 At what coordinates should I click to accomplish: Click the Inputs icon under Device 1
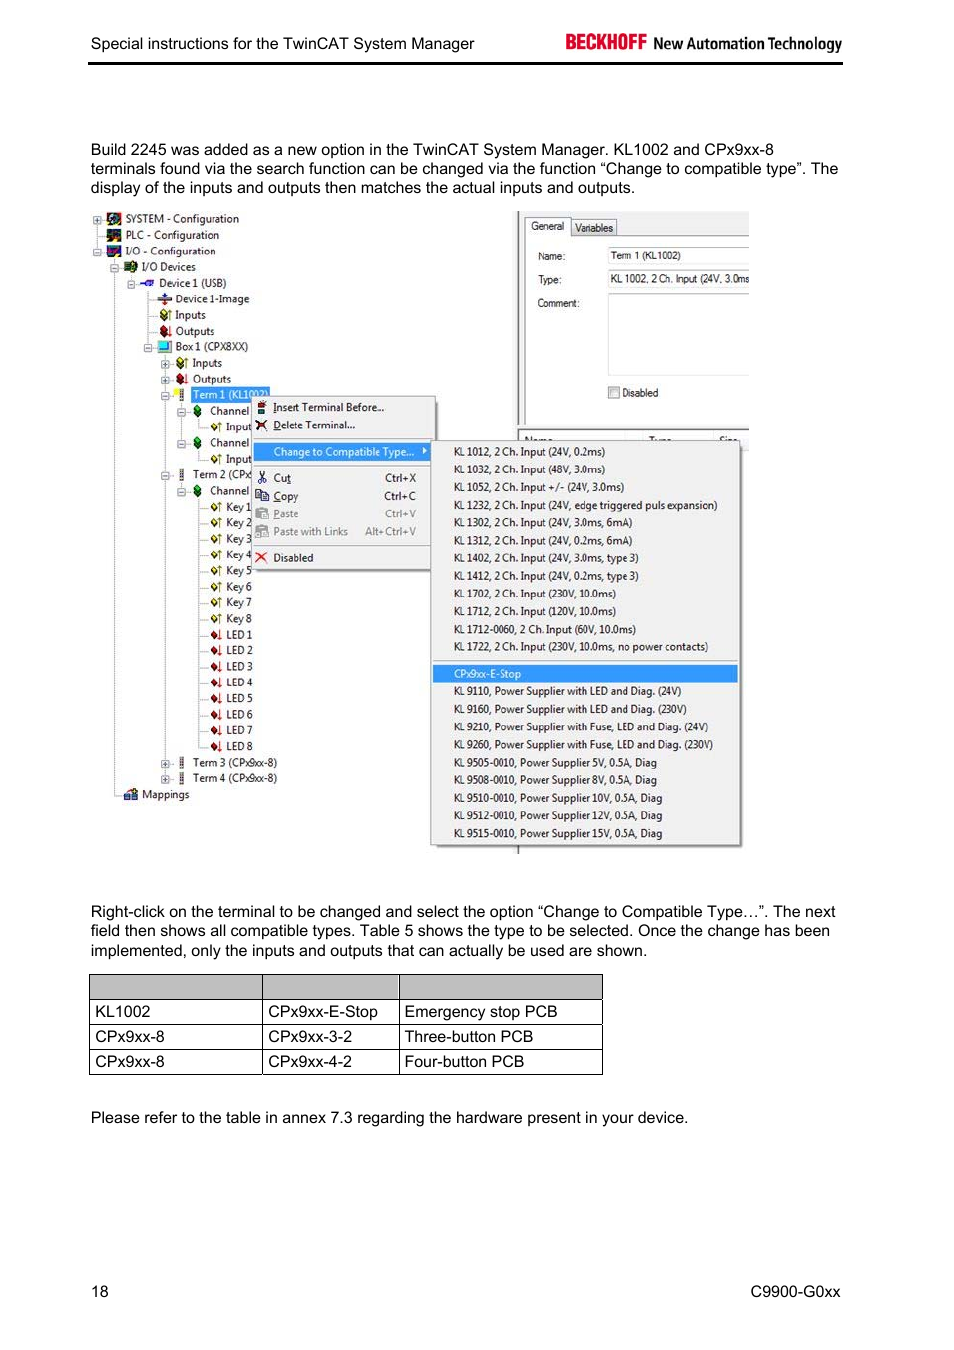[x=165, y=315]
